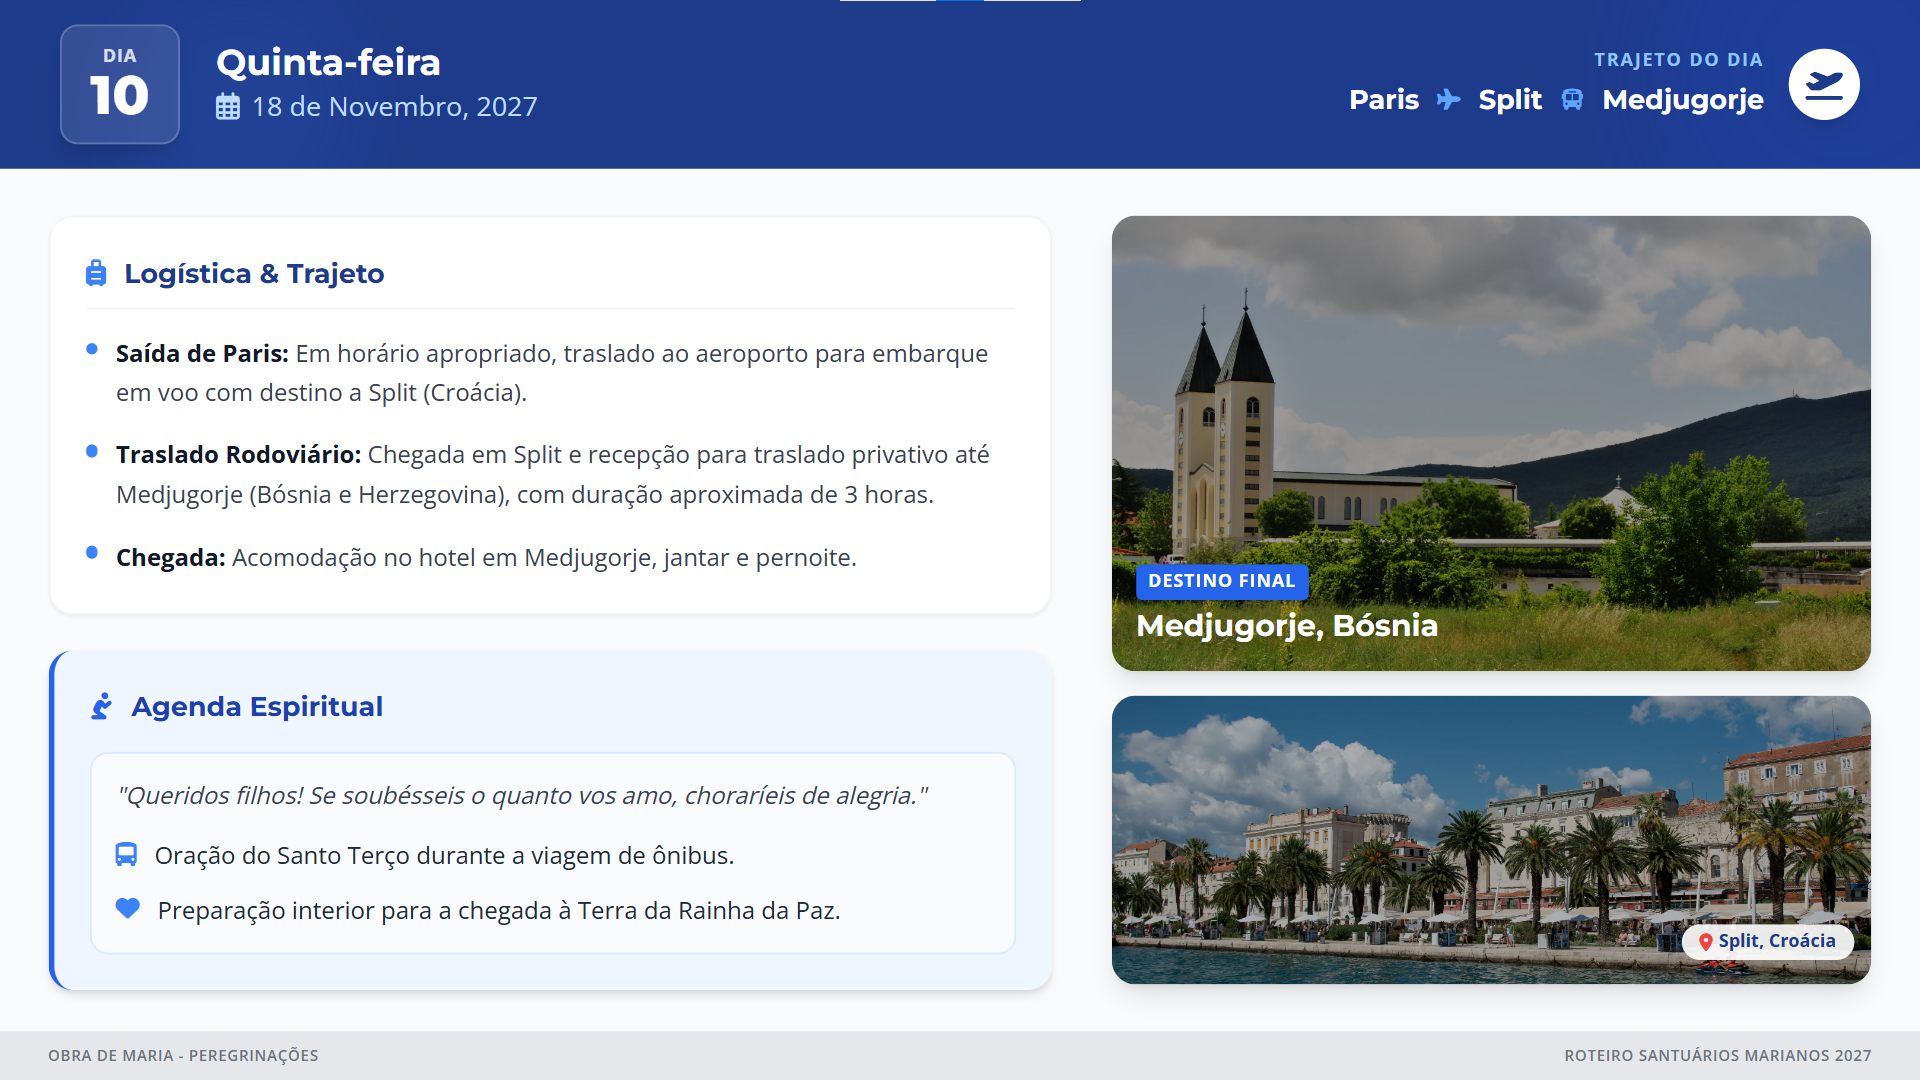
Task: Select Paris in the day route
Action: click(1383, 100)
